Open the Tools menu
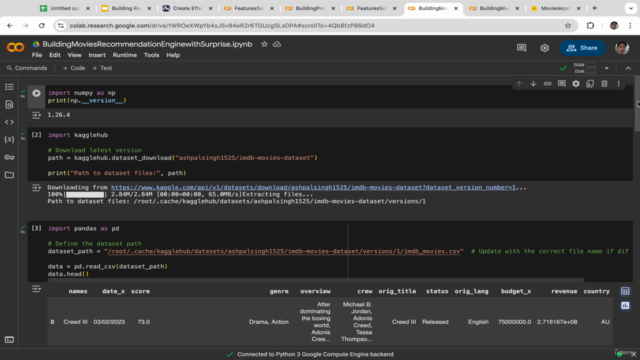 pos(151,55)
